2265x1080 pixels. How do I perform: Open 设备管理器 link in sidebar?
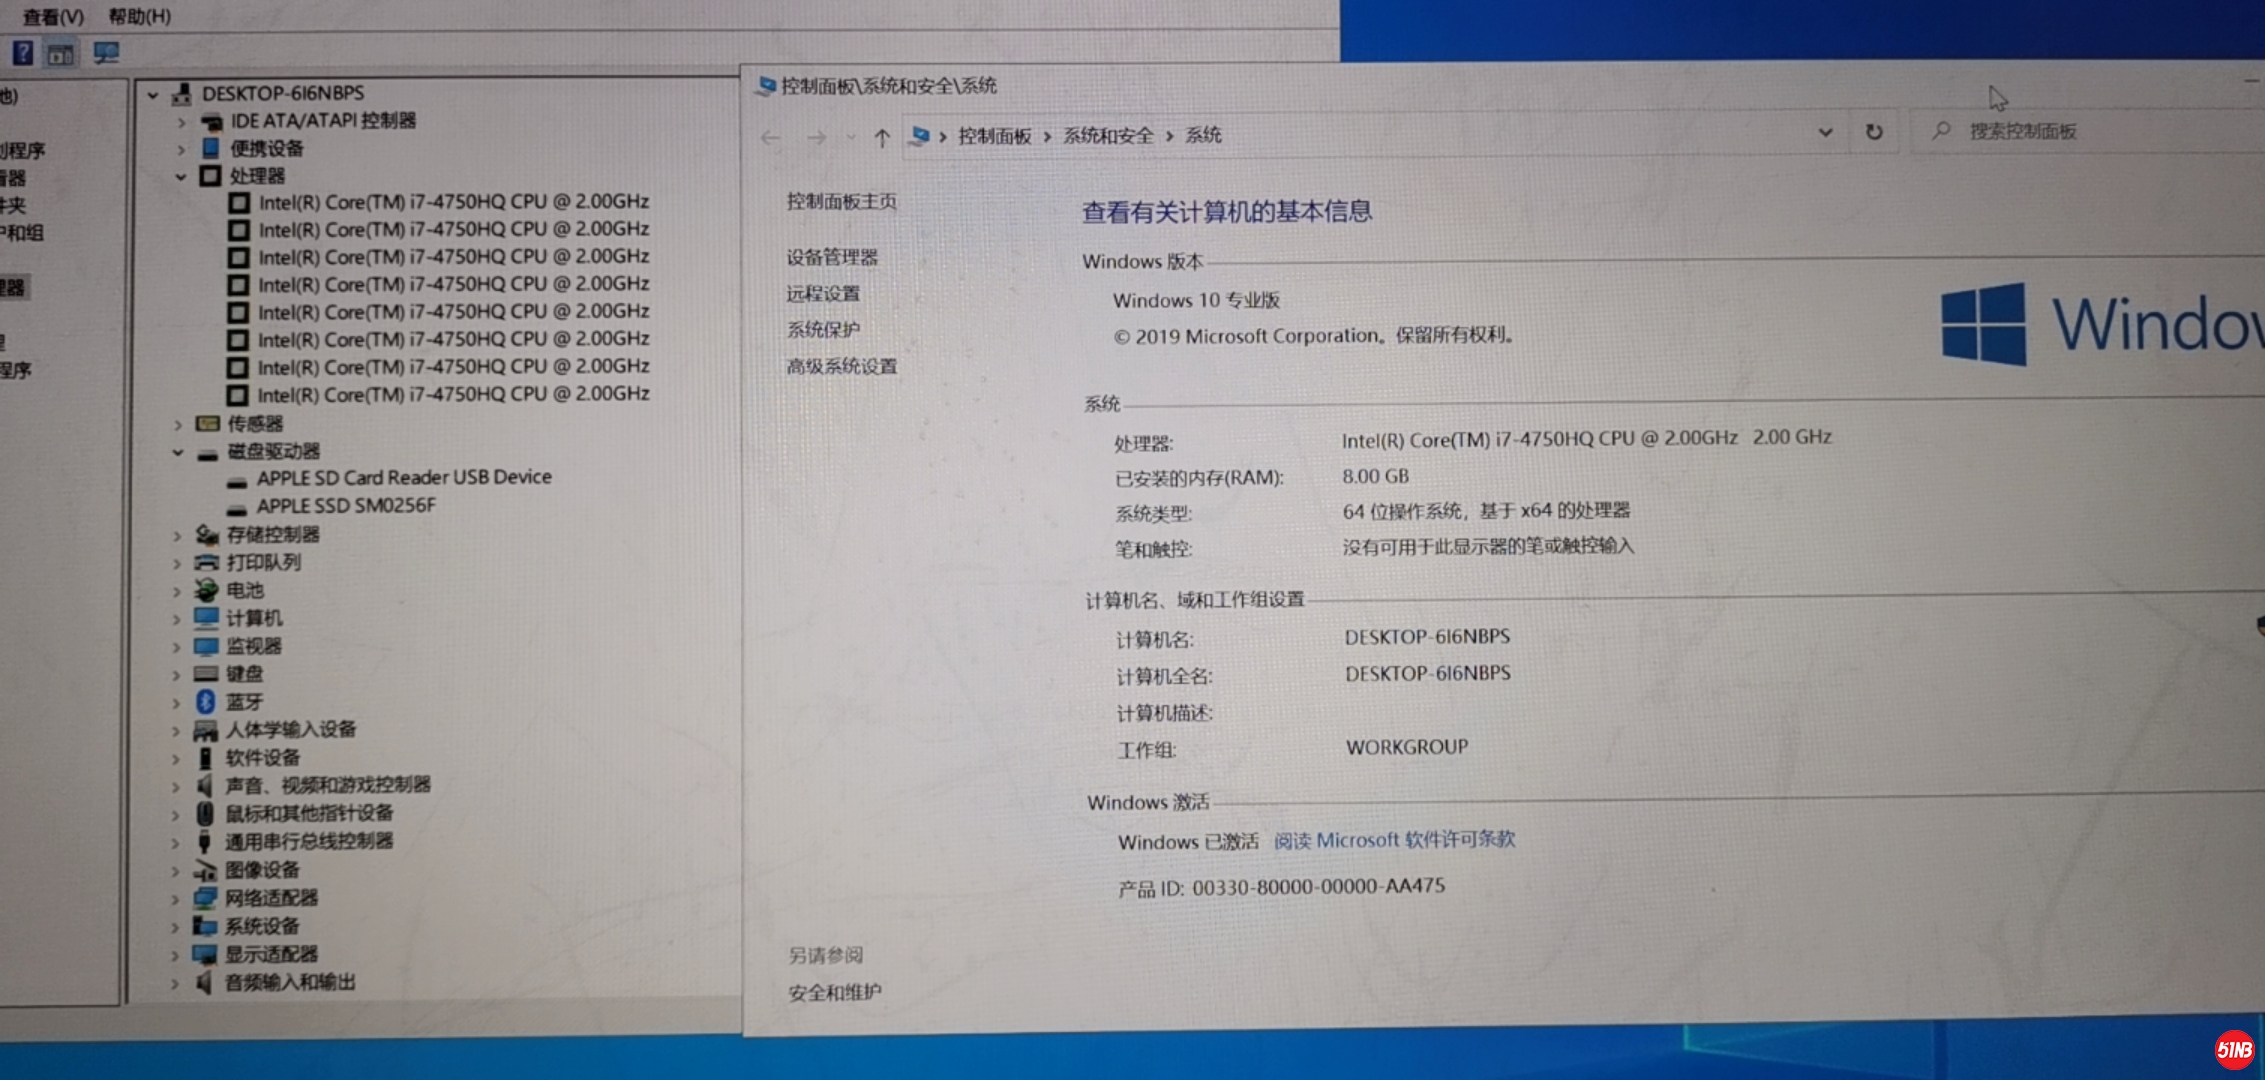[x=831, y=257]
